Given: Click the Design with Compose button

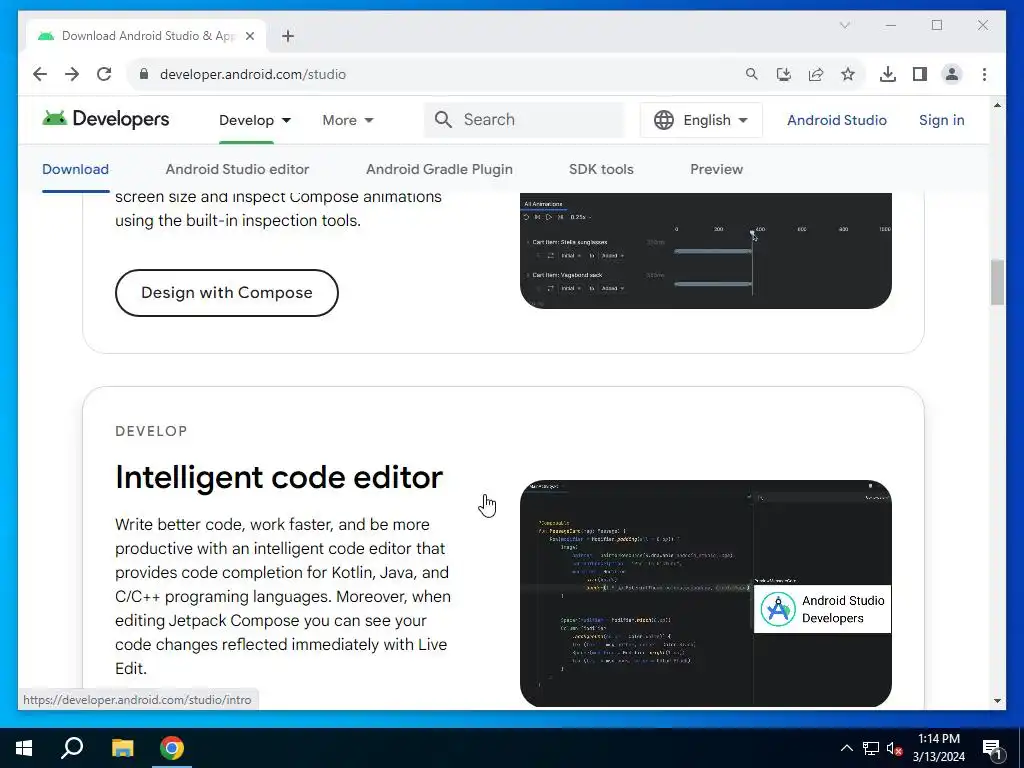Looking at the screenshot, I should pyautogui.click(x=227, y=293).
